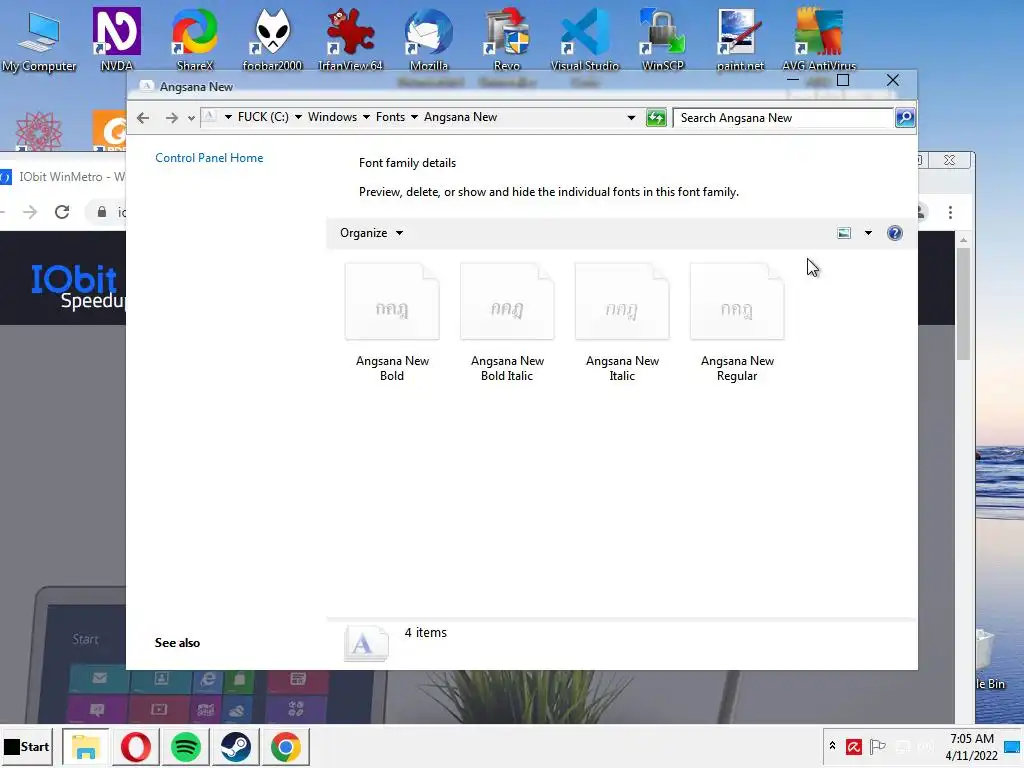Go forward in the Fonts window
1024x768 pixels.
(171, 118)
